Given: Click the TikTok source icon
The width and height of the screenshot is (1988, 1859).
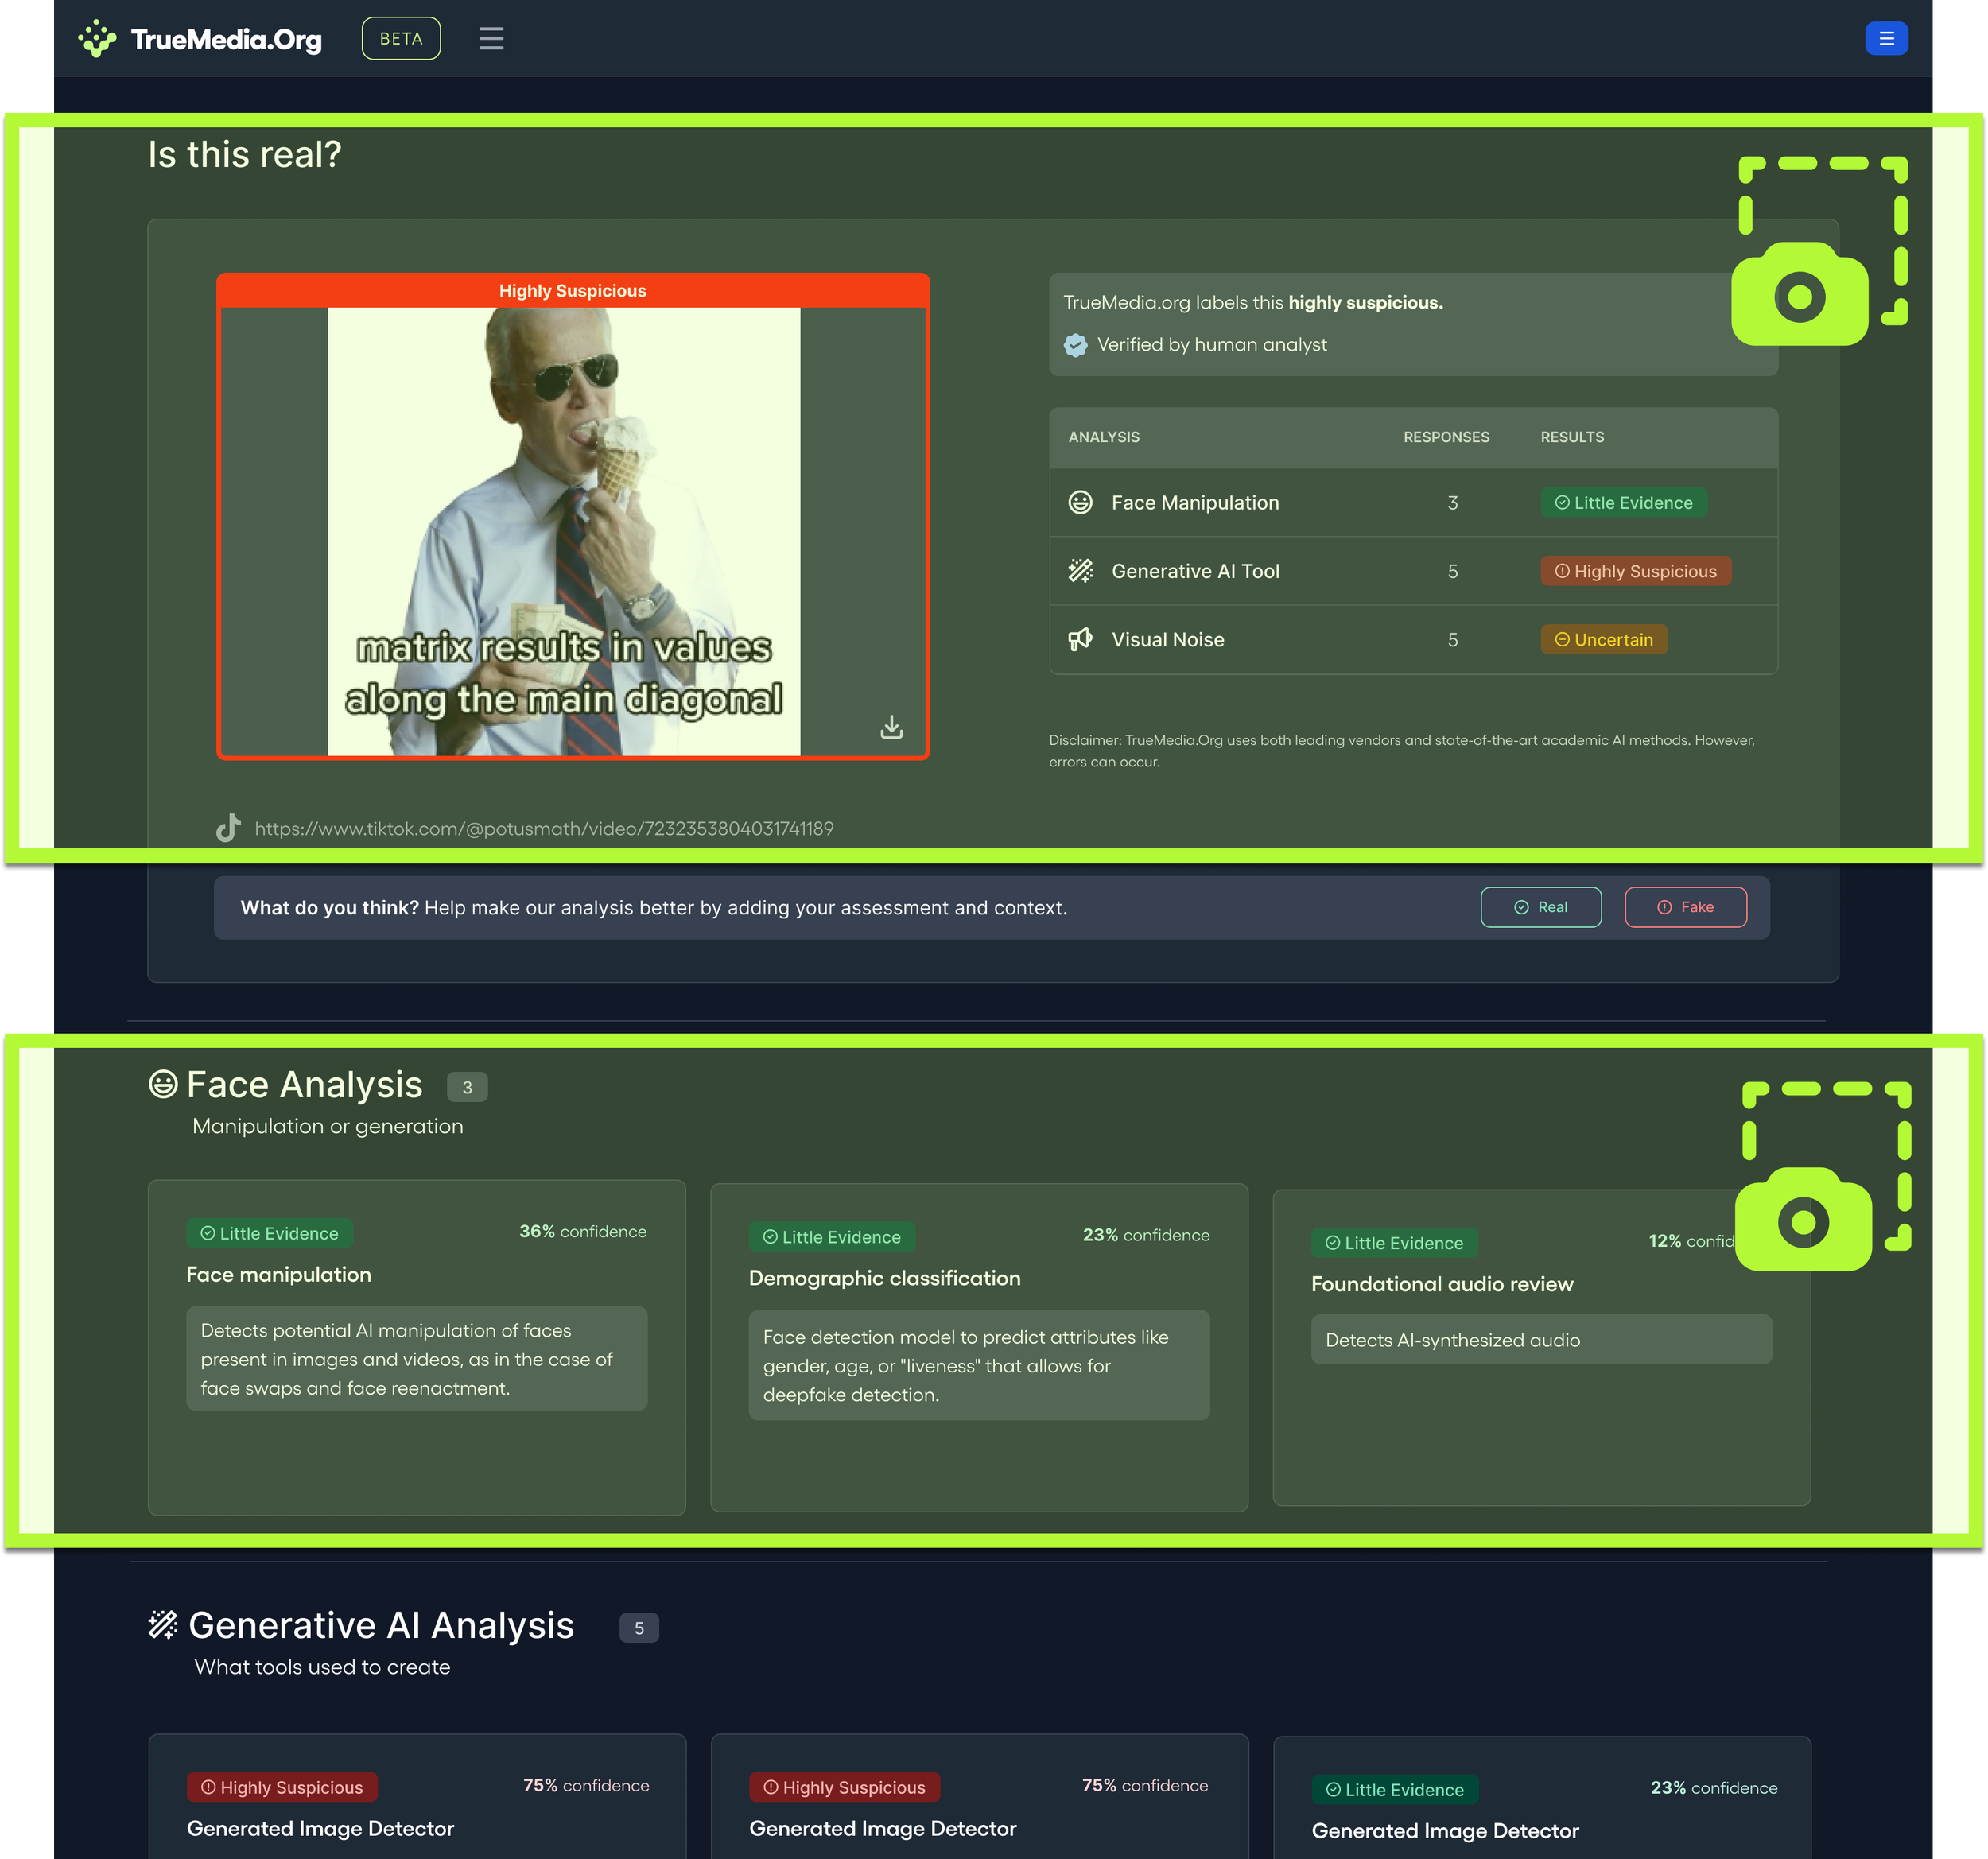Looking at the screenshot, I should [x=229, y=828].
